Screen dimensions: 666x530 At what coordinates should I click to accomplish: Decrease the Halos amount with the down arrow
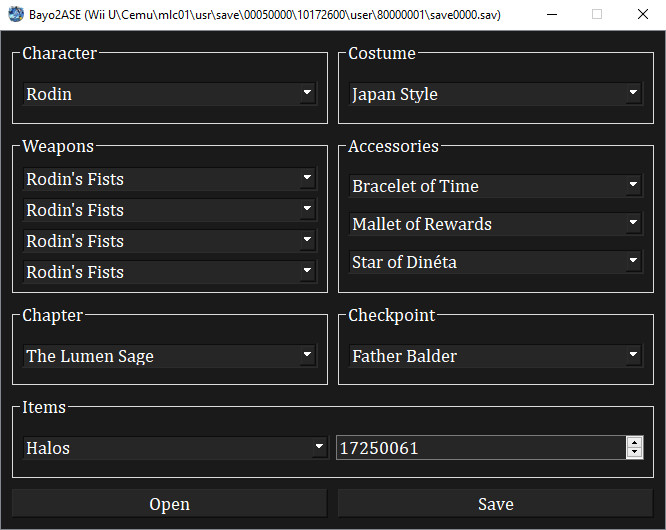(634, 453)
